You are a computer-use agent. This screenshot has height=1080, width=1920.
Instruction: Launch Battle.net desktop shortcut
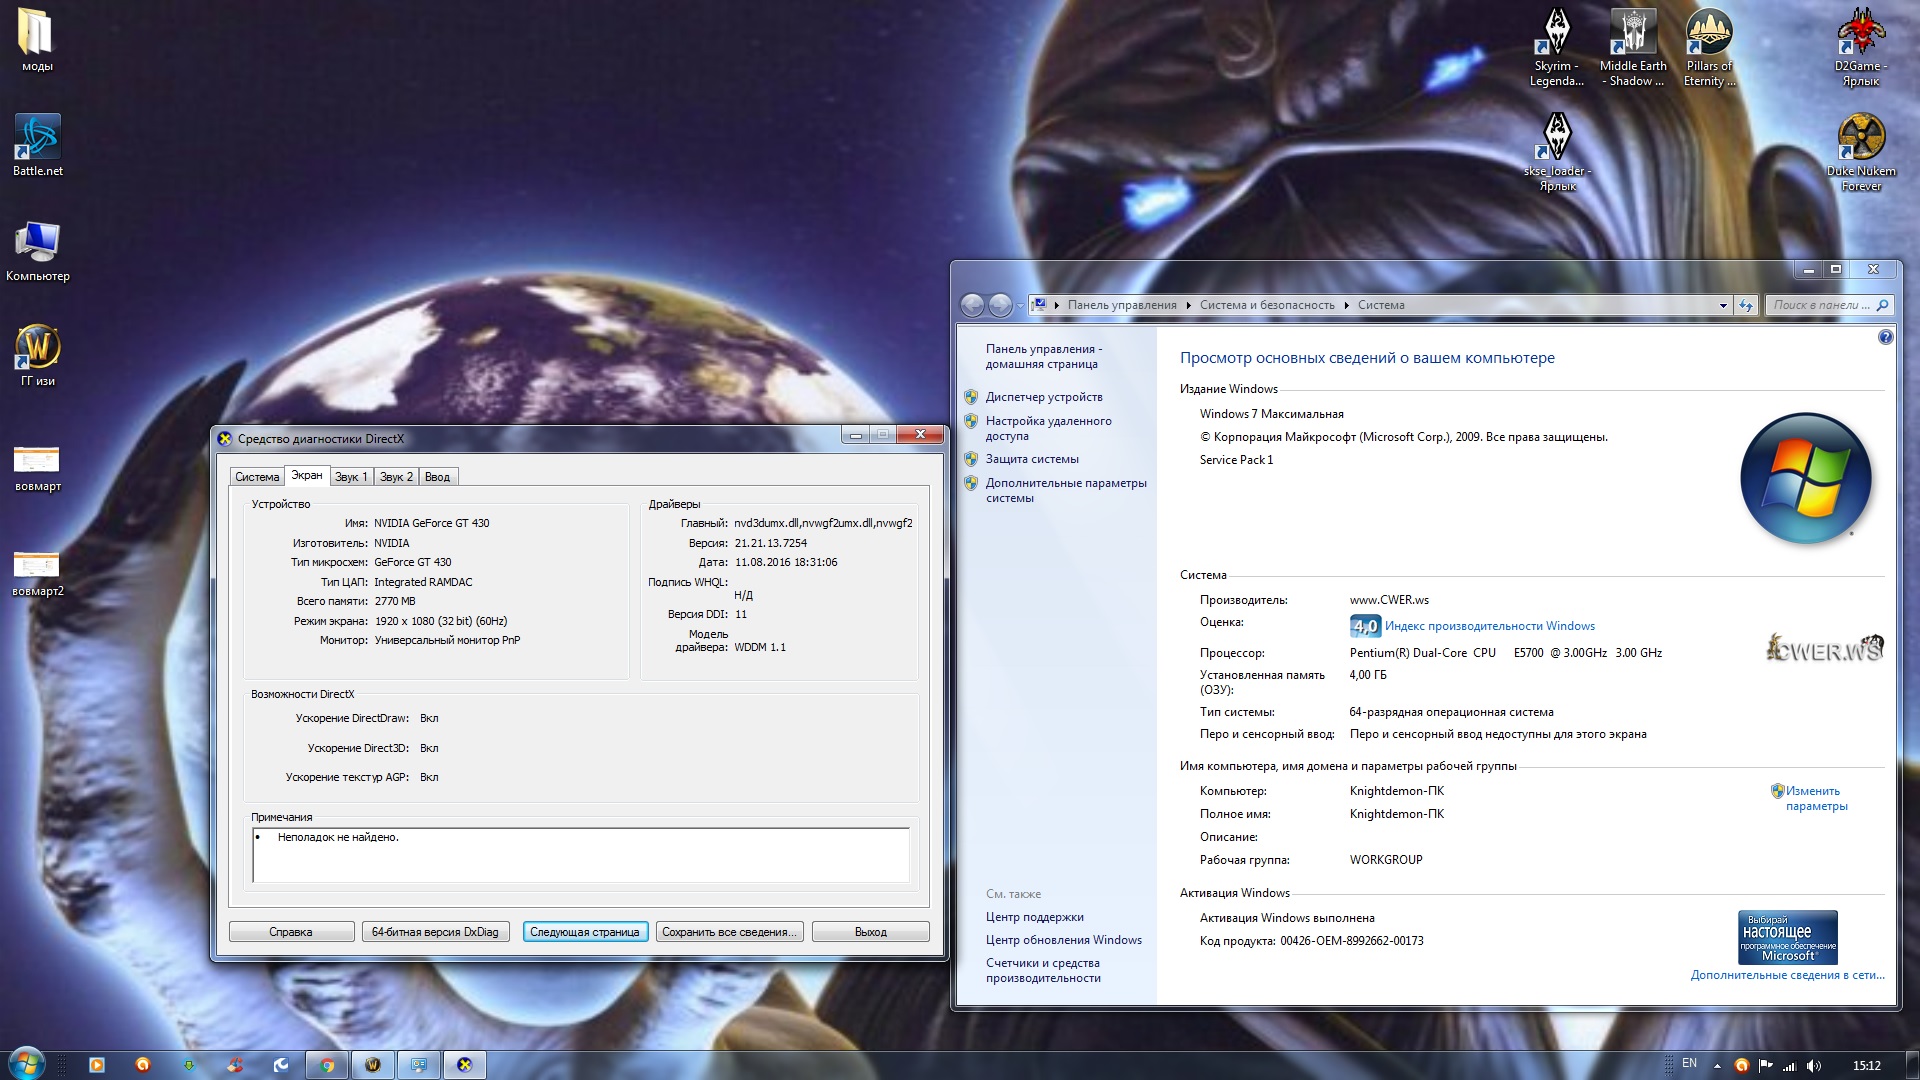37,145
